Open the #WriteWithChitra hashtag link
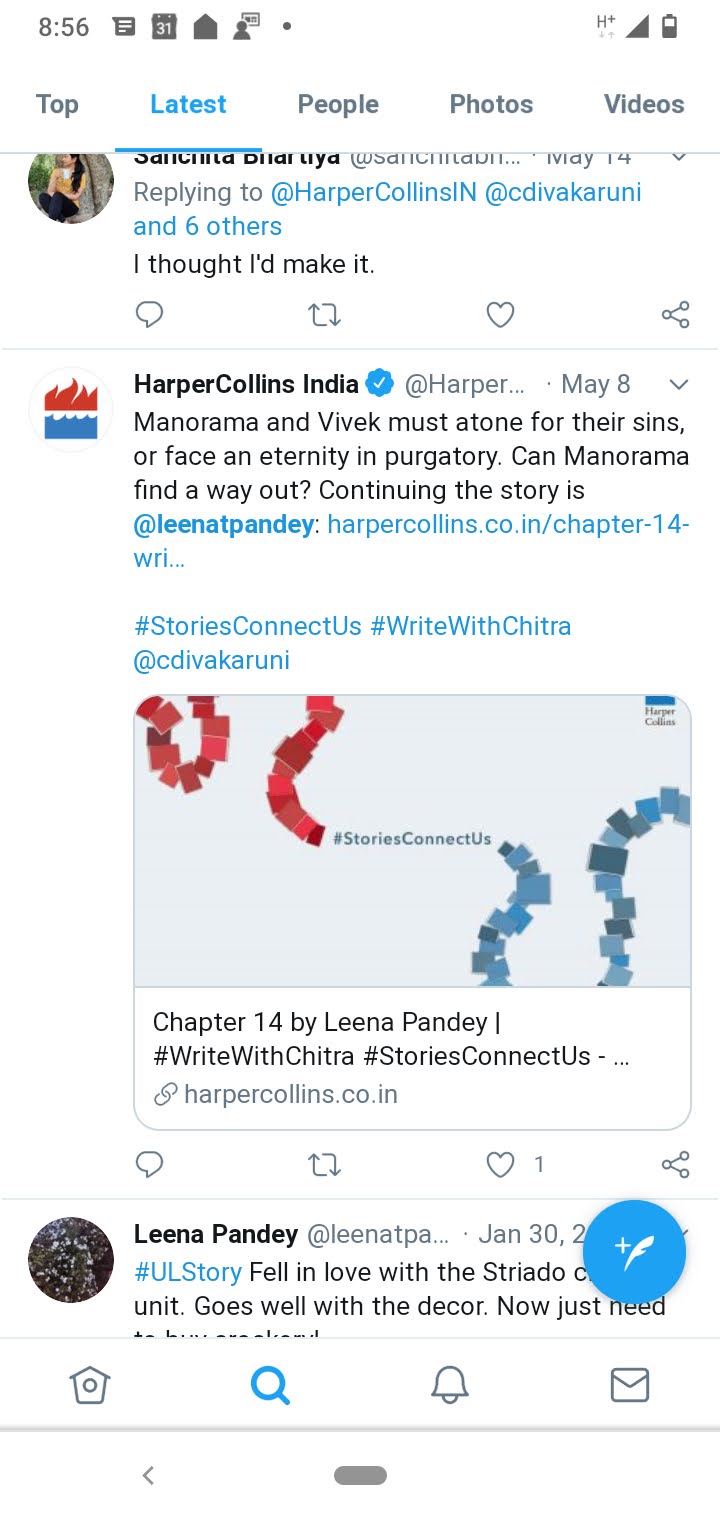720x1520 pixels. (471, 626)
